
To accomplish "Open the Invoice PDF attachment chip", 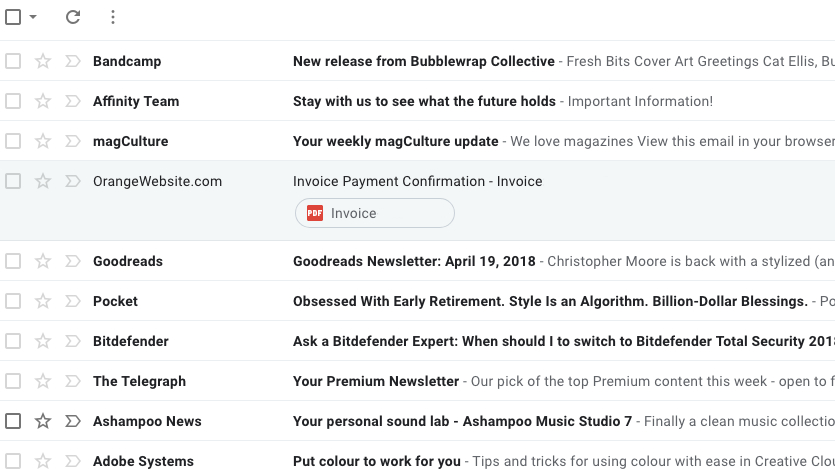I will [x=375, y=213].
